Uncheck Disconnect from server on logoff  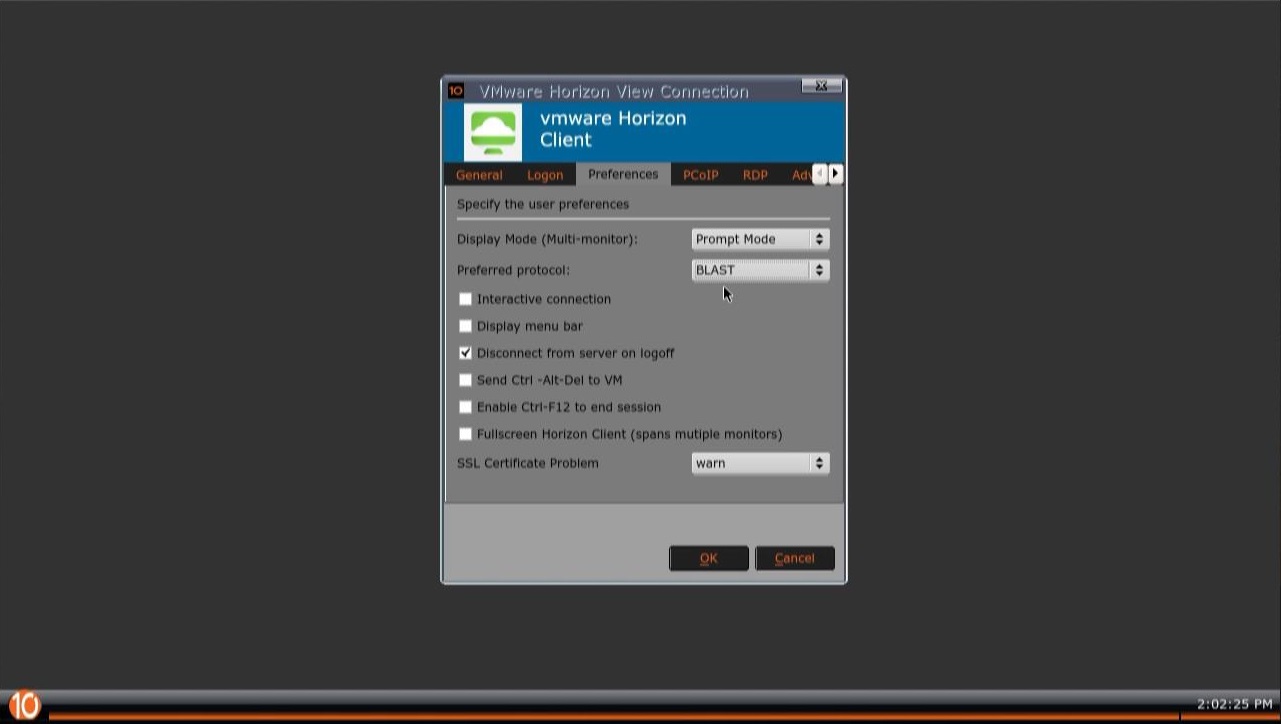point(465,353)
